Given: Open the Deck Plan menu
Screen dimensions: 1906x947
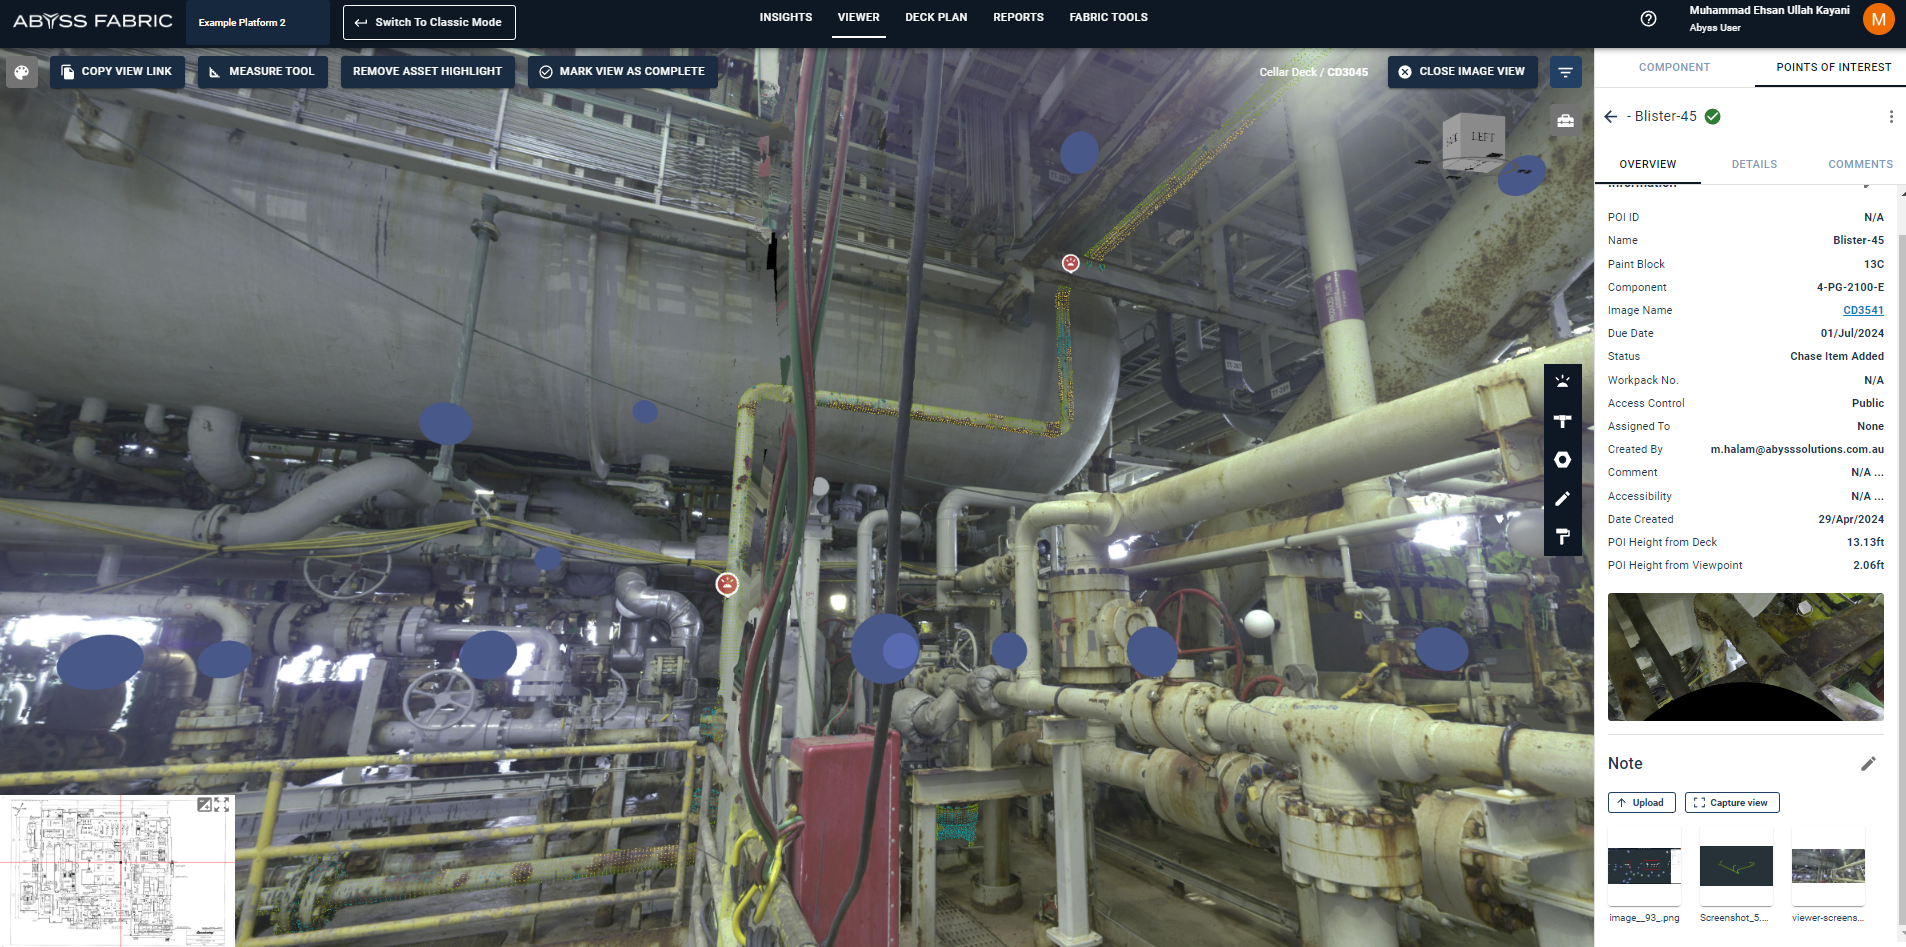Looking at the screenshot, I should 935,18.
